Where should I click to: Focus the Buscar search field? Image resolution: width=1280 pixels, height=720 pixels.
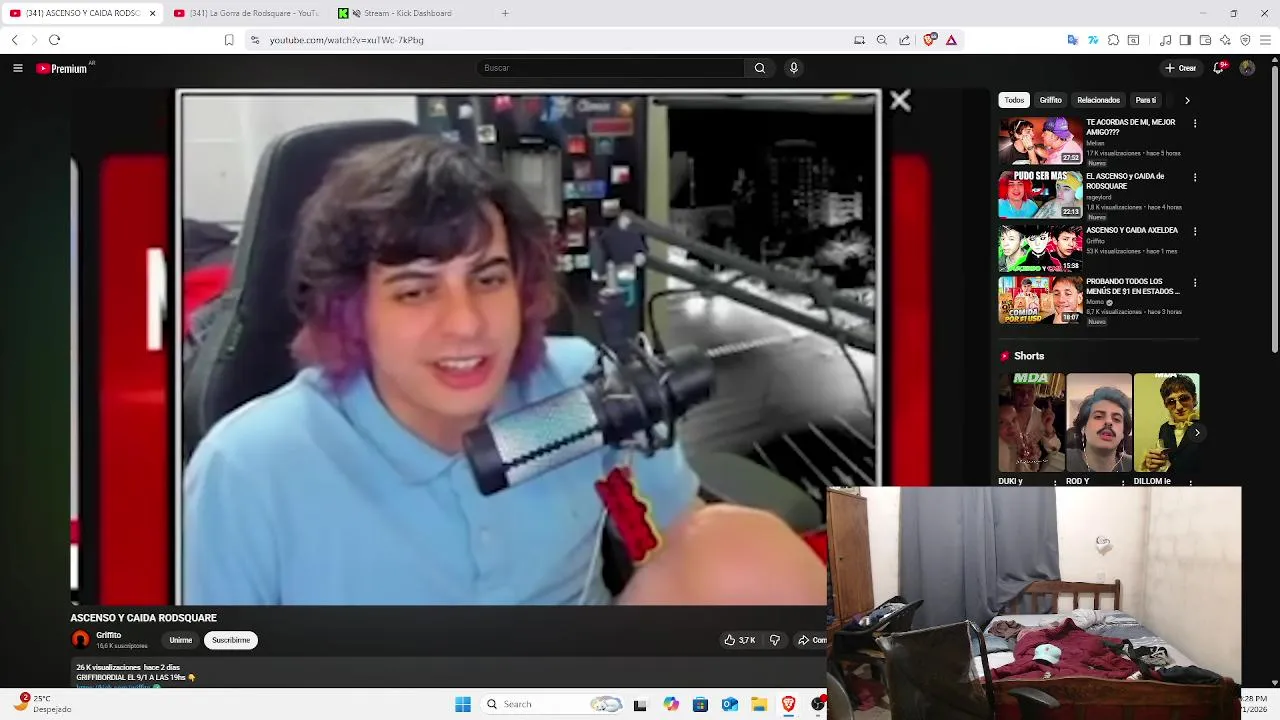610,68
